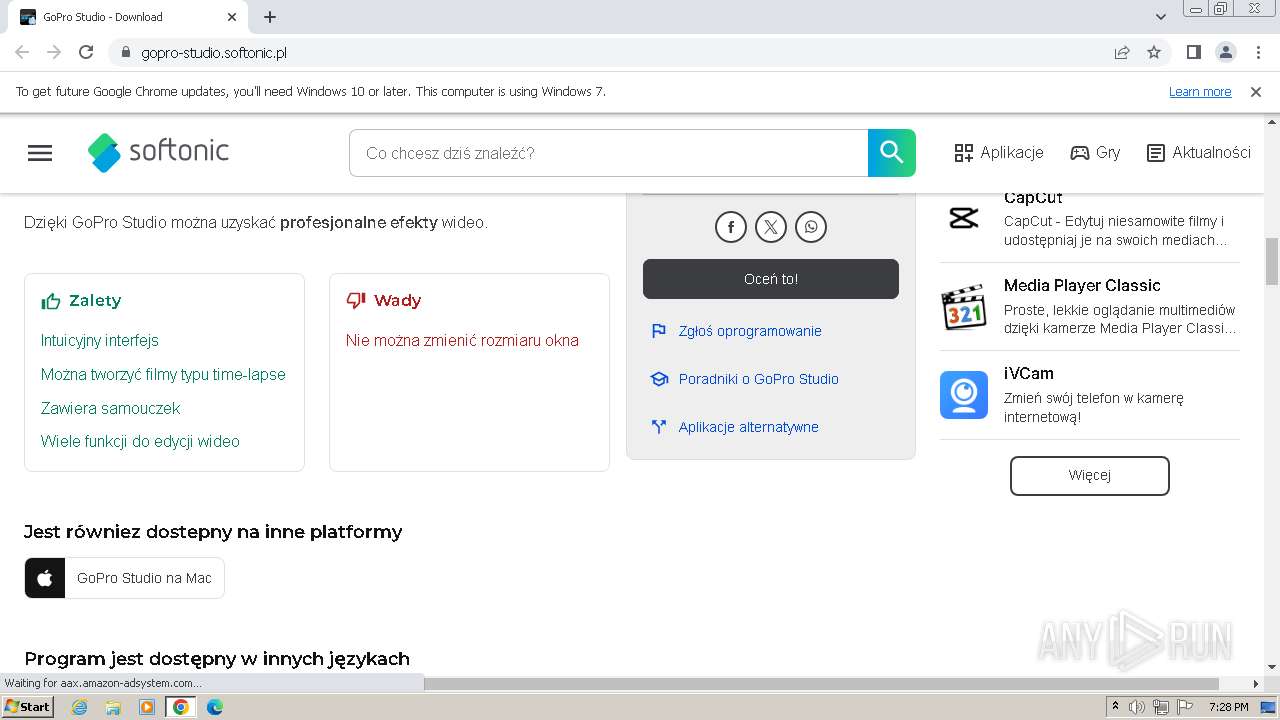Open Media Player Classic title link
Image resolution: width=1280 pixels, height=720 pixels.
tap(1082, 285)
